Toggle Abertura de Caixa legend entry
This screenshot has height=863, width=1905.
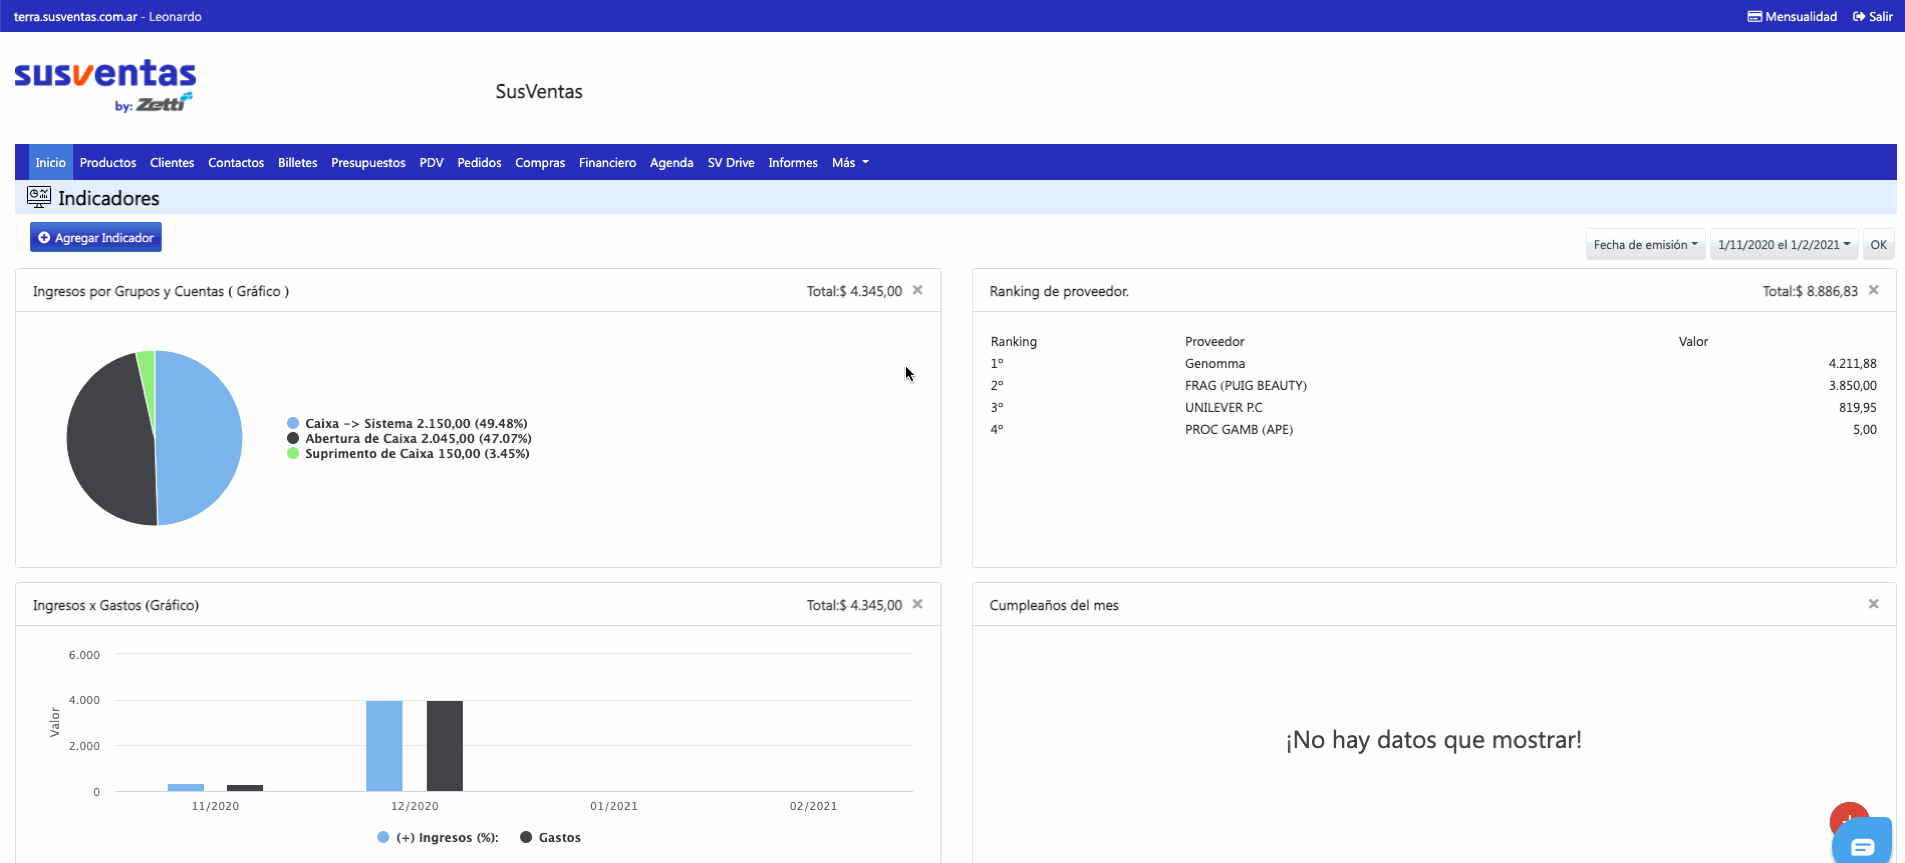click(409, 438)
